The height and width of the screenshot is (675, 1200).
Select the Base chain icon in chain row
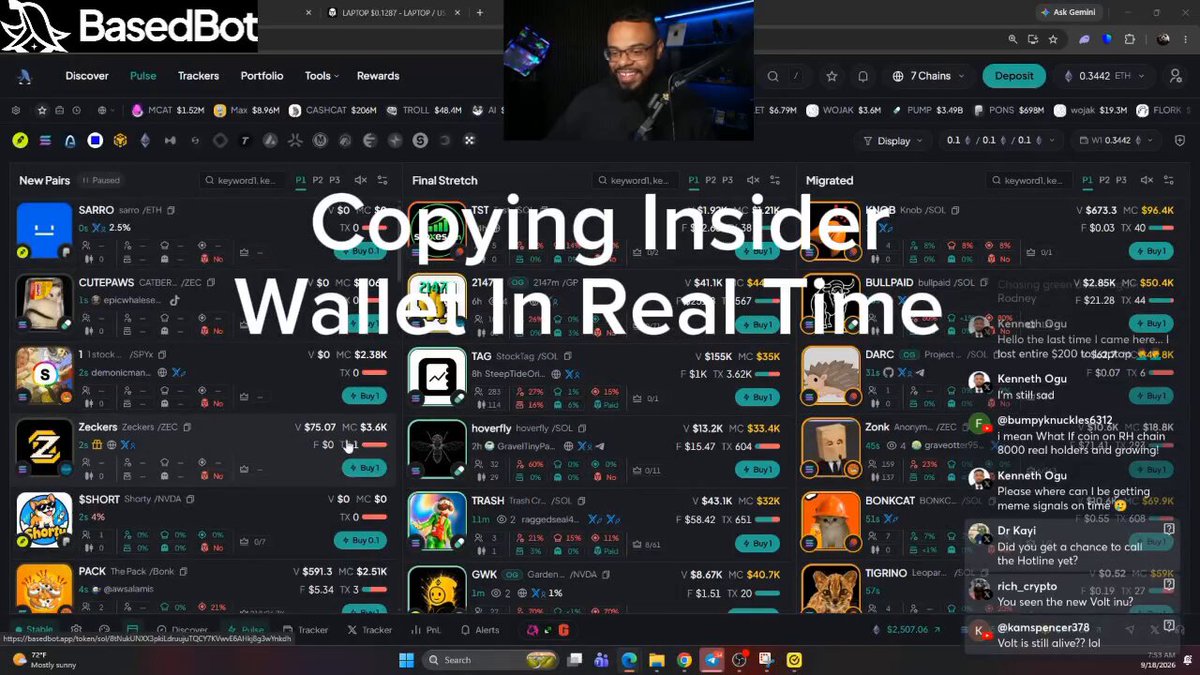(x=95, y=141)
